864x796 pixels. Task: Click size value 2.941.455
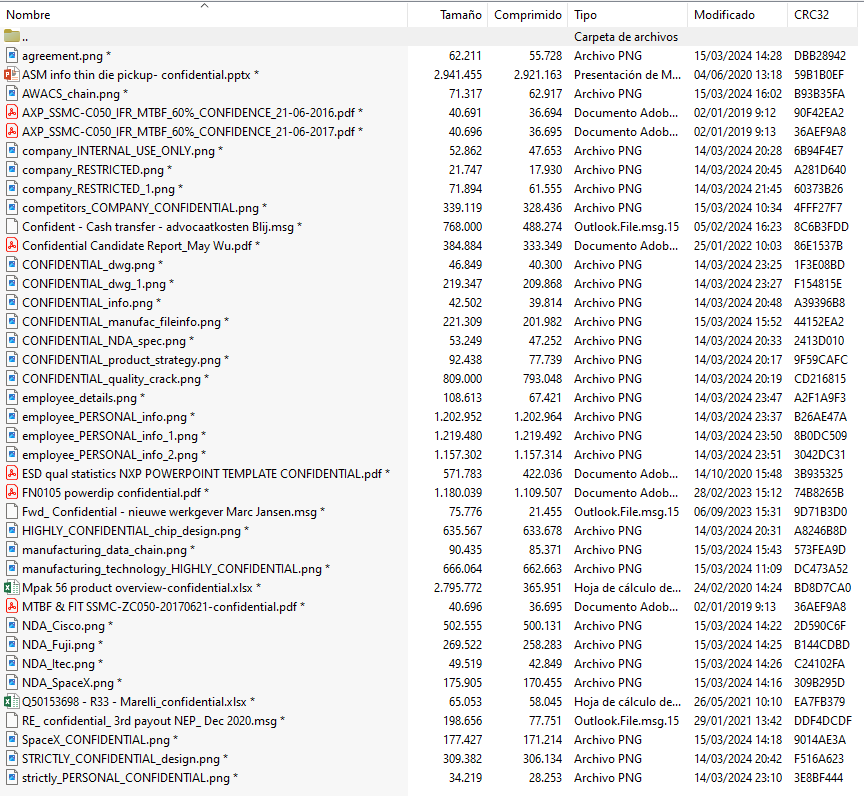[458, 74]
